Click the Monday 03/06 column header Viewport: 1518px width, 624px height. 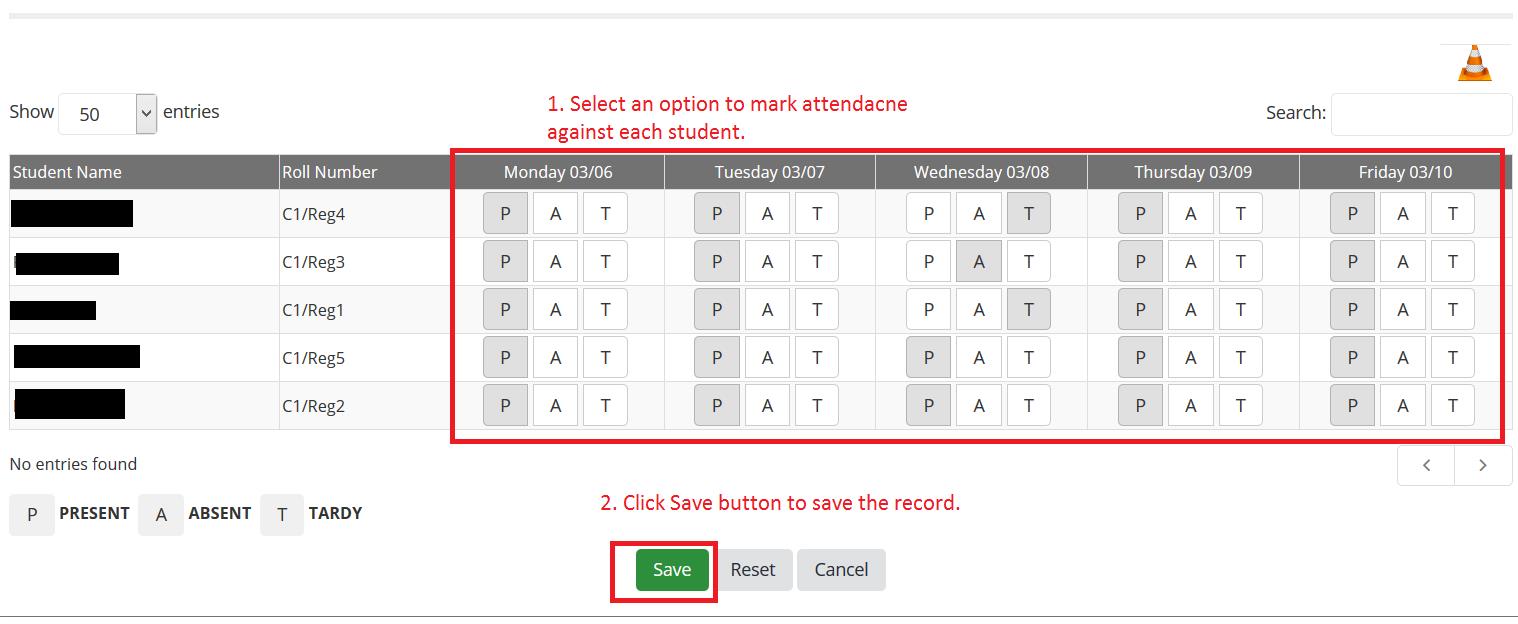(558, 172)
